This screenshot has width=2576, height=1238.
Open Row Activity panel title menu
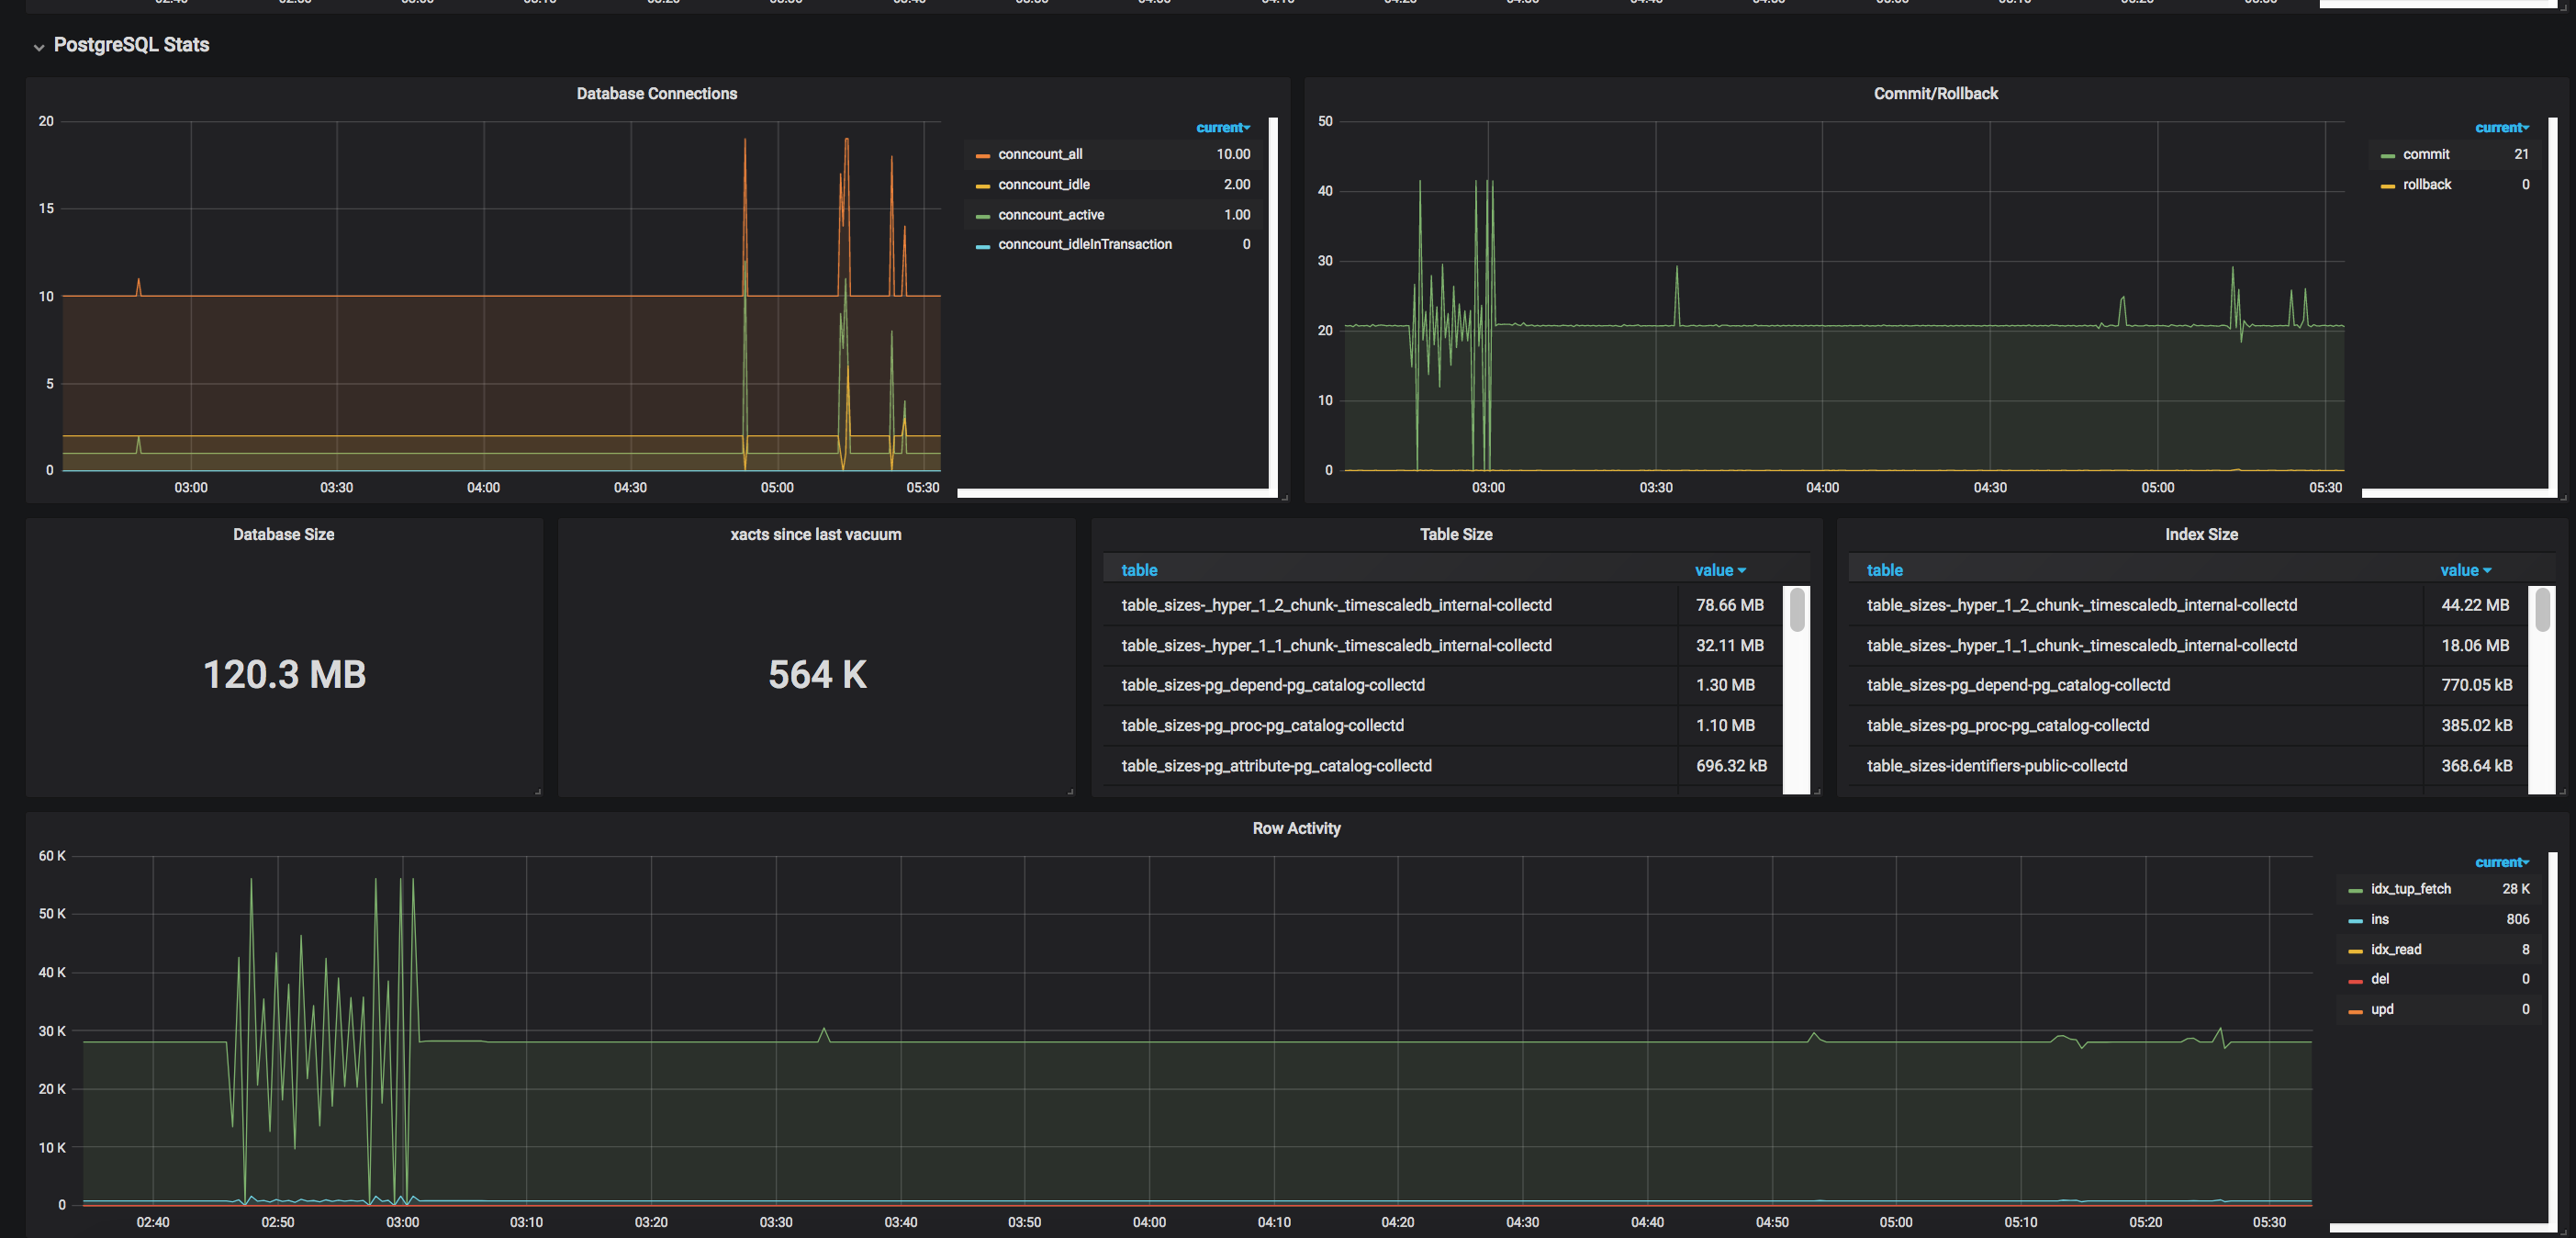click(1295, 828)
